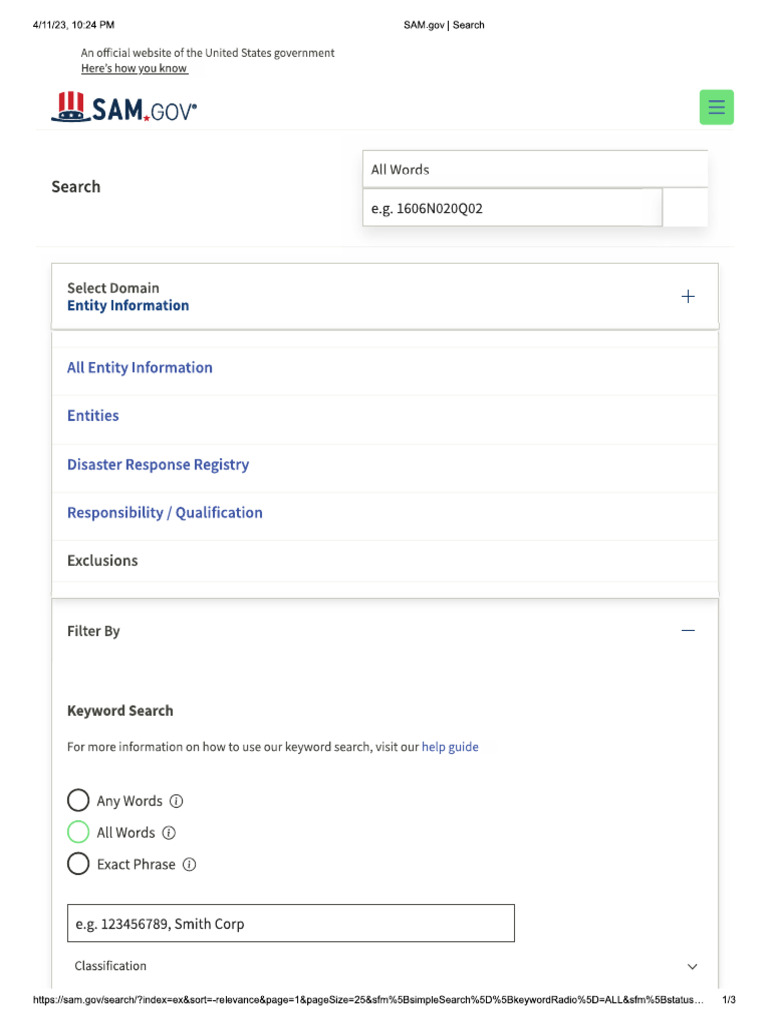This screenshot has width=768, height=1024.
Task: Click Here's how you know link
Action: click(134, 68)
